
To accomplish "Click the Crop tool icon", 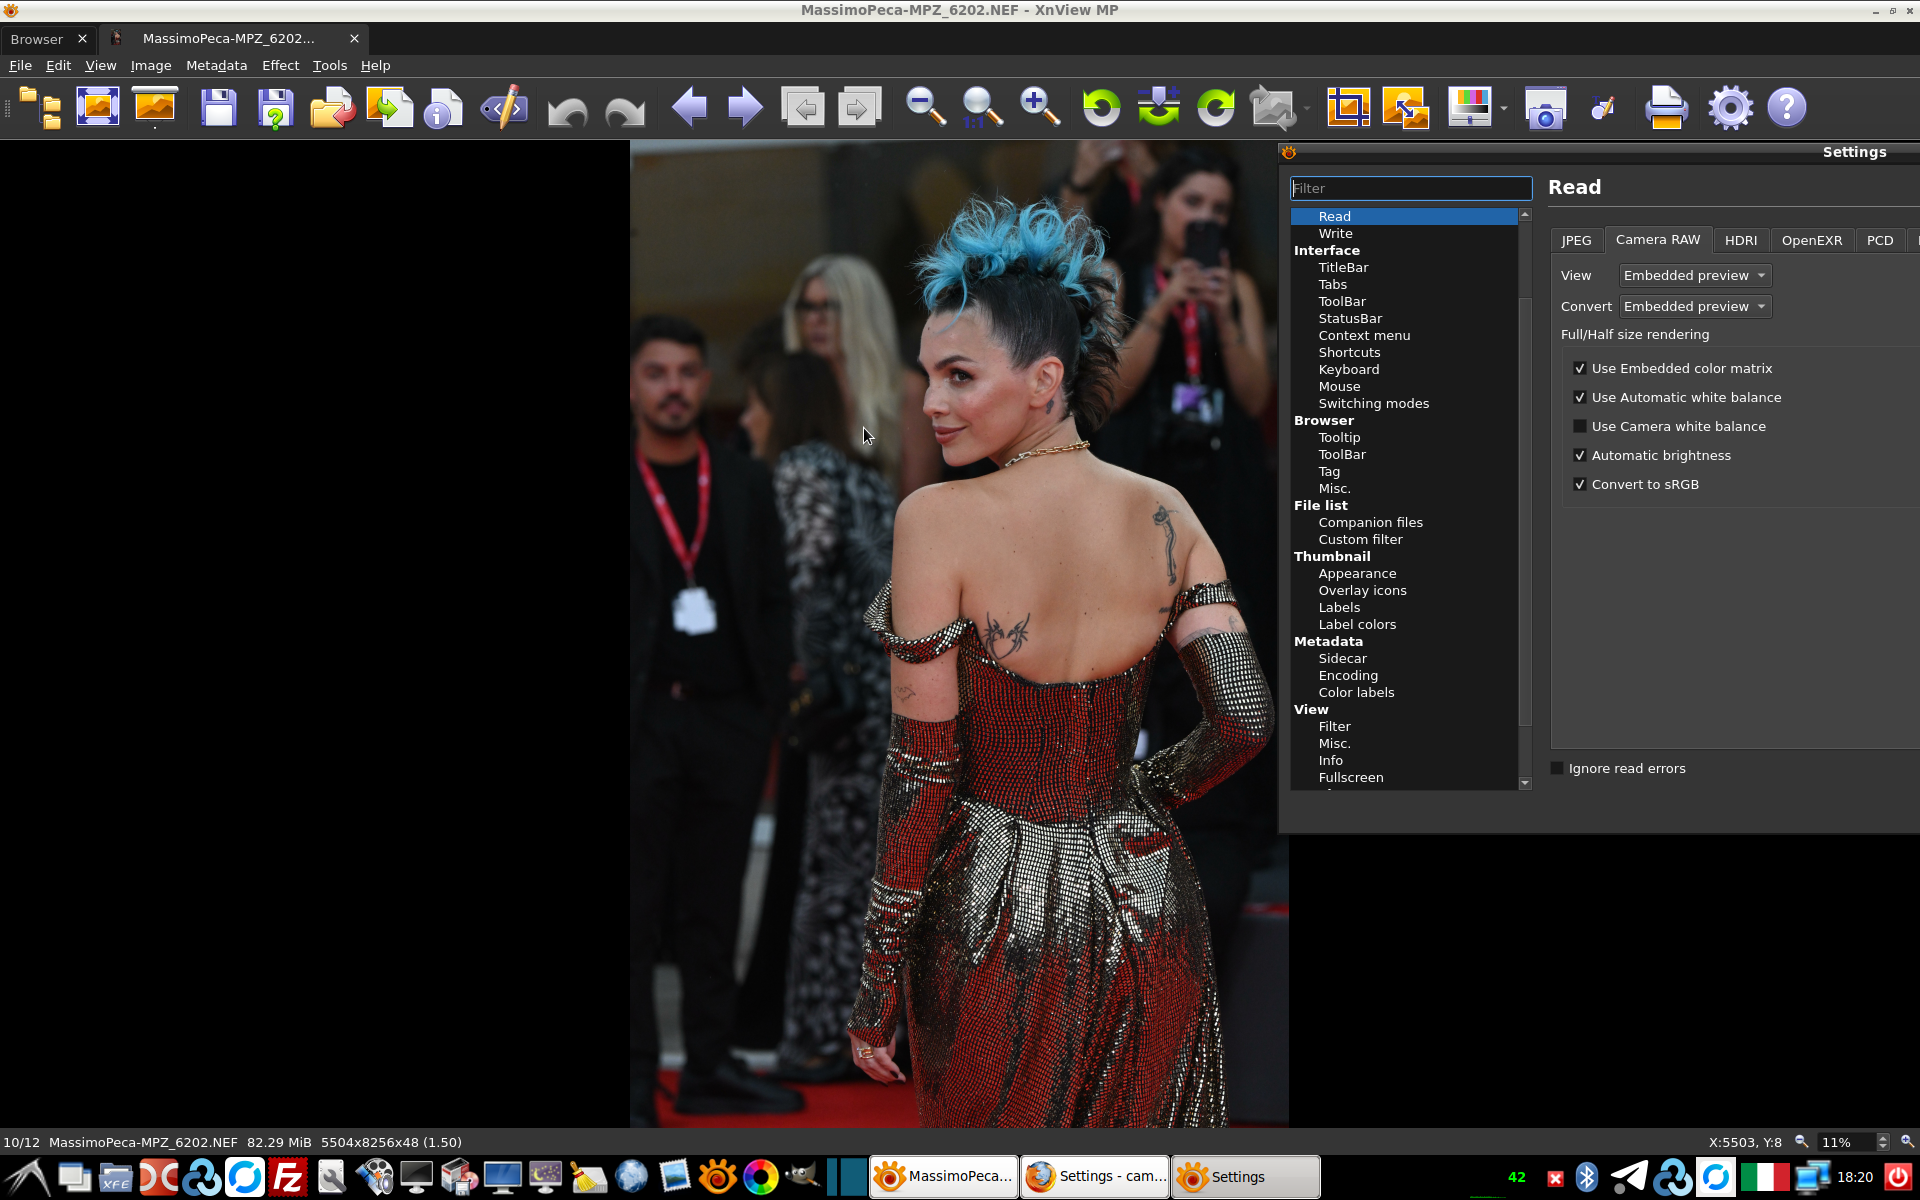I will [1348, 107].
